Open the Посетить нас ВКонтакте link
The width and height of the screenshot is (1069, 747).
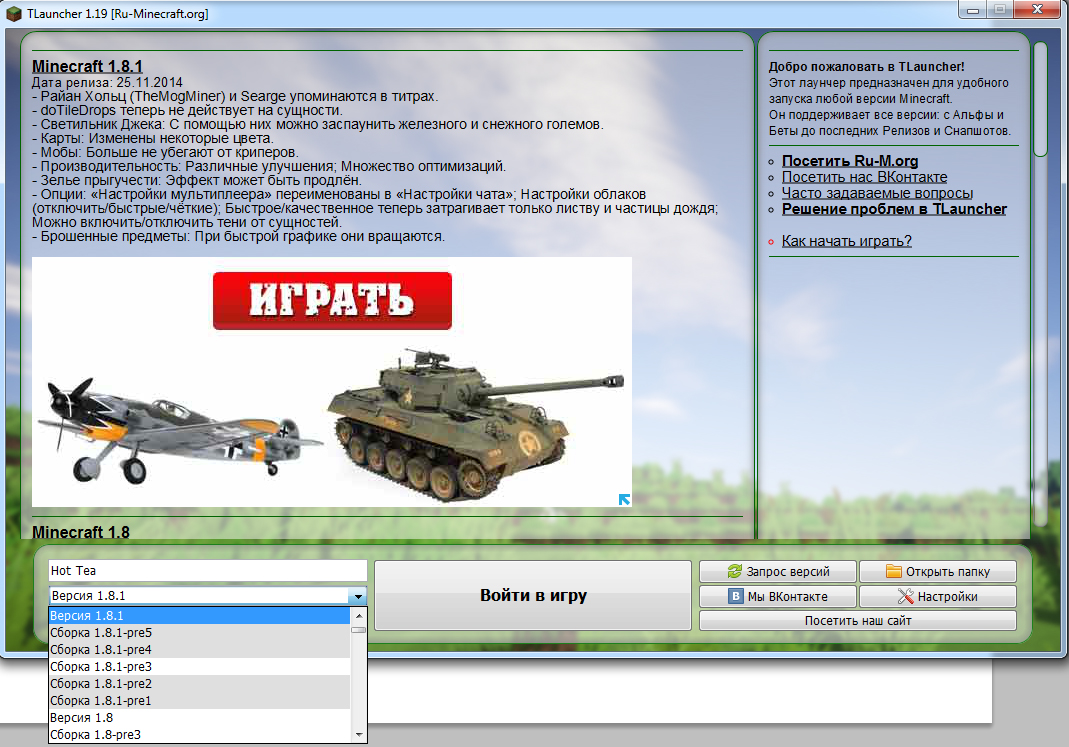click(864, 177)
